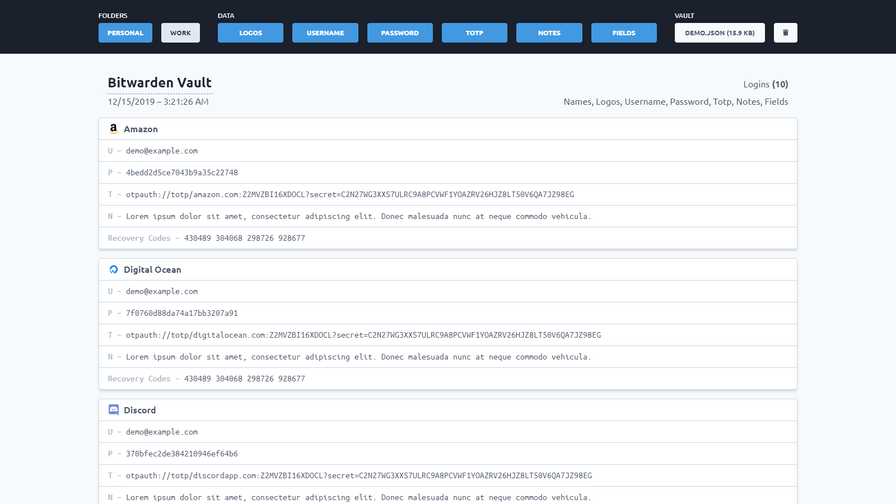Image resolution: width=896 pixels, height=504 pixels.
Task: Click the DEMO.JSON vault file button
Action: tap(719, 33)
